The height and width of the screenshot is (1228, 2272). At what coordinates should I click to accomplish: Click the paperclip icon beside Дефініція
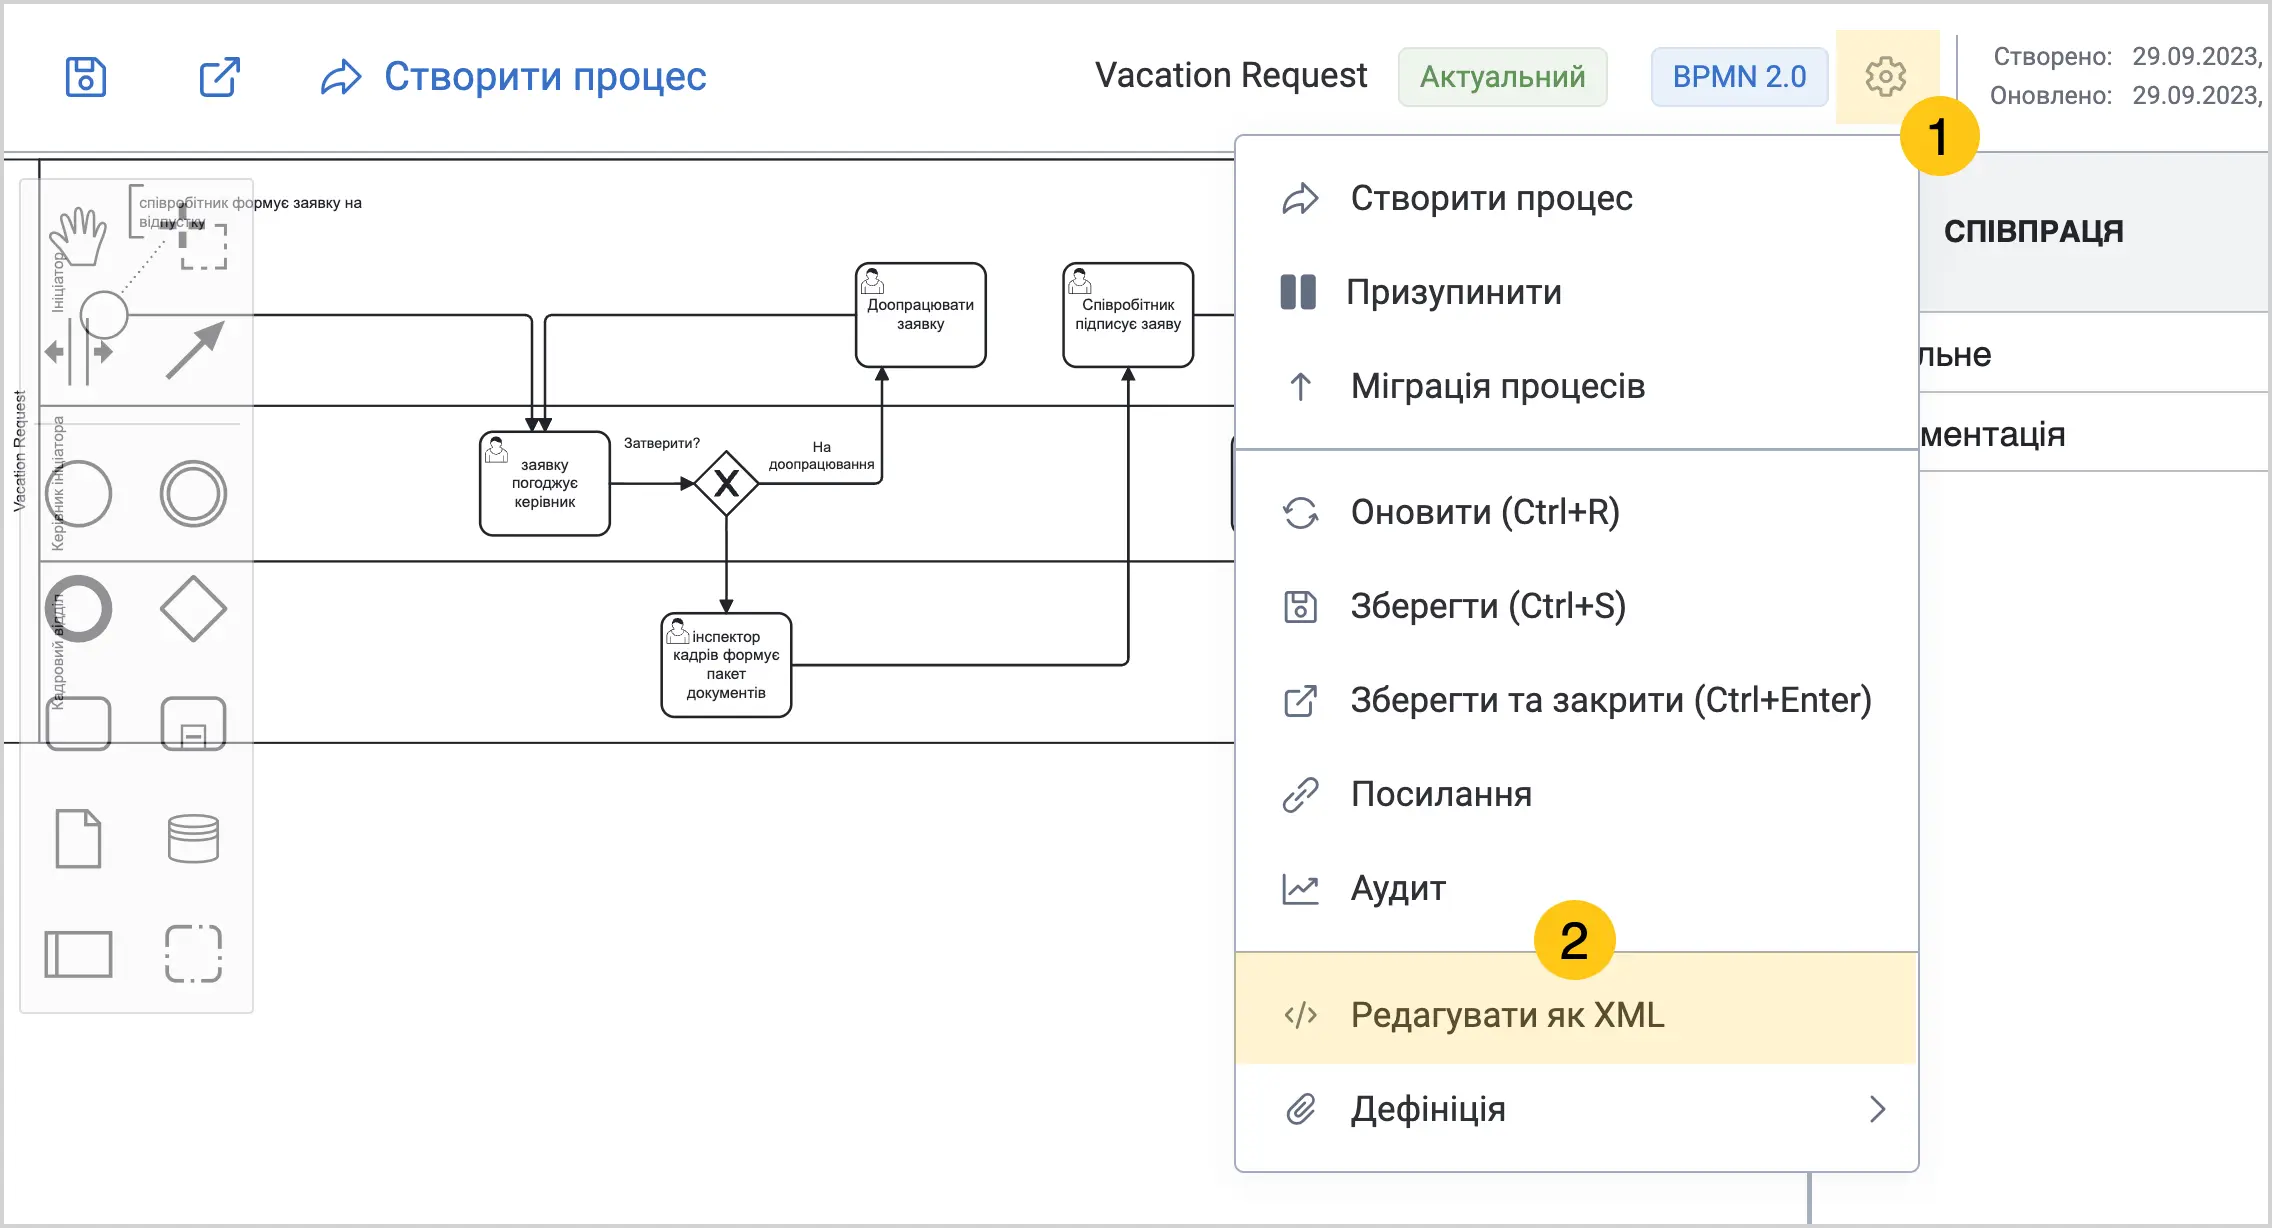[x=1300, y=1109]
